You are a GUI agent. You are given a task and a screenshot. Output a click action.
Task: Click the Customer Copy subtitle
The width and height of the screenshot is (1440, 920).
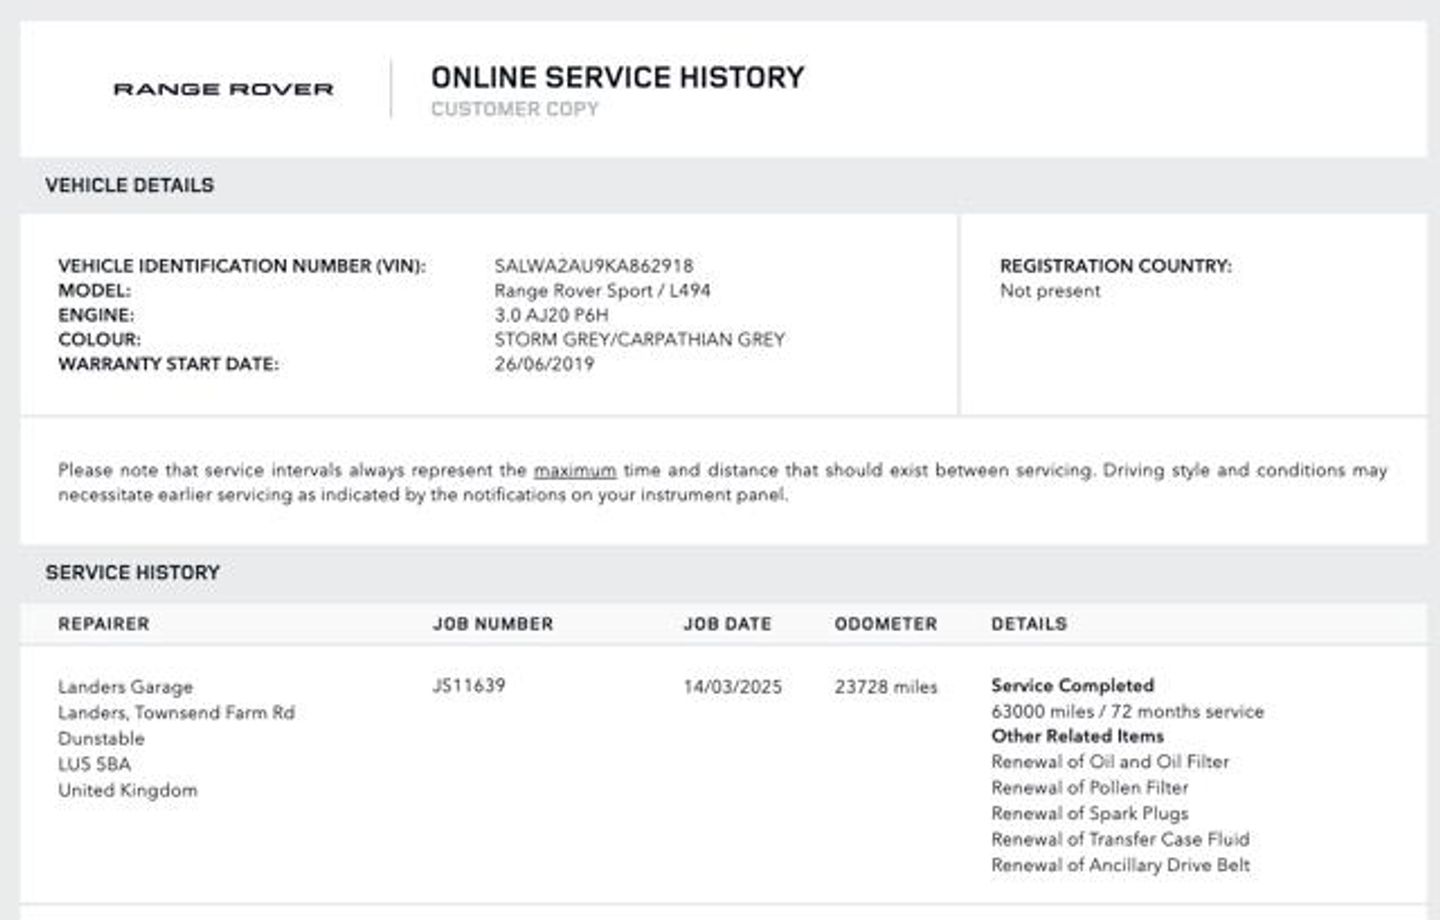tap(514, 109)
